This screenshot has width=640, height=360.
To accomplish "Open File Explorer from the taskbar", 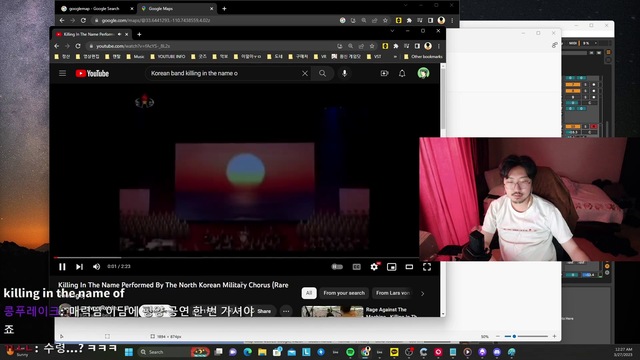I will pyautogui.click(x=262, y=352).
